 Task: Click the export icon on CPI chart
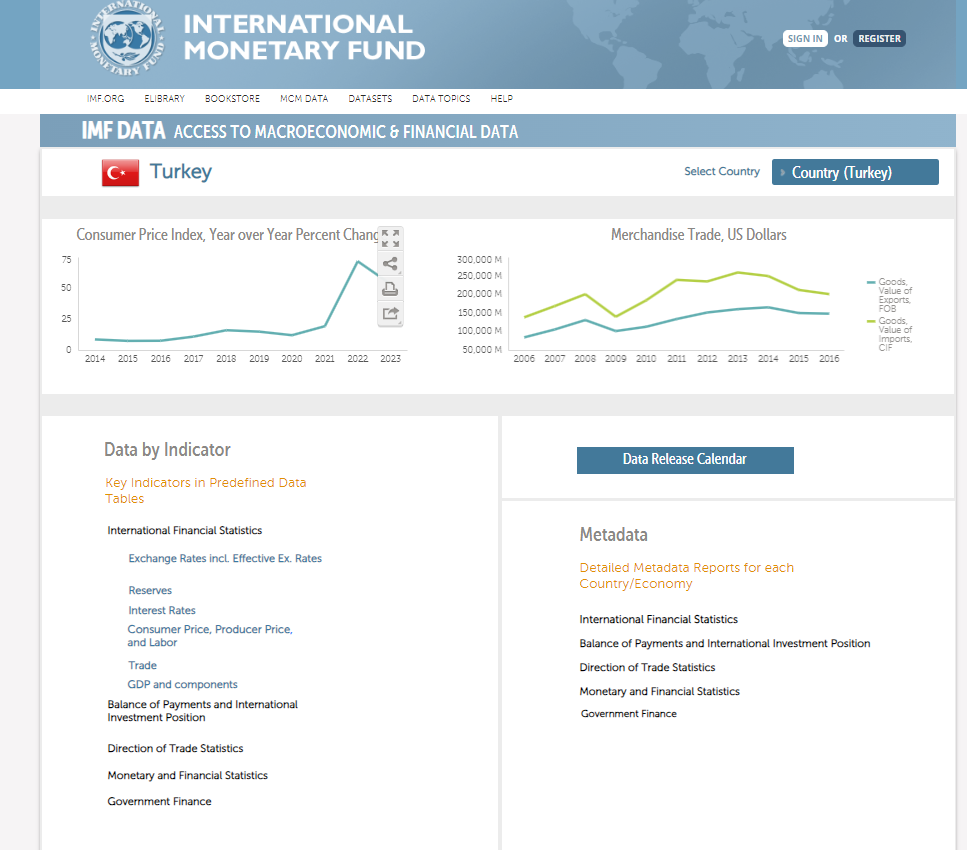pyautogui.click(x=390, y=313)
